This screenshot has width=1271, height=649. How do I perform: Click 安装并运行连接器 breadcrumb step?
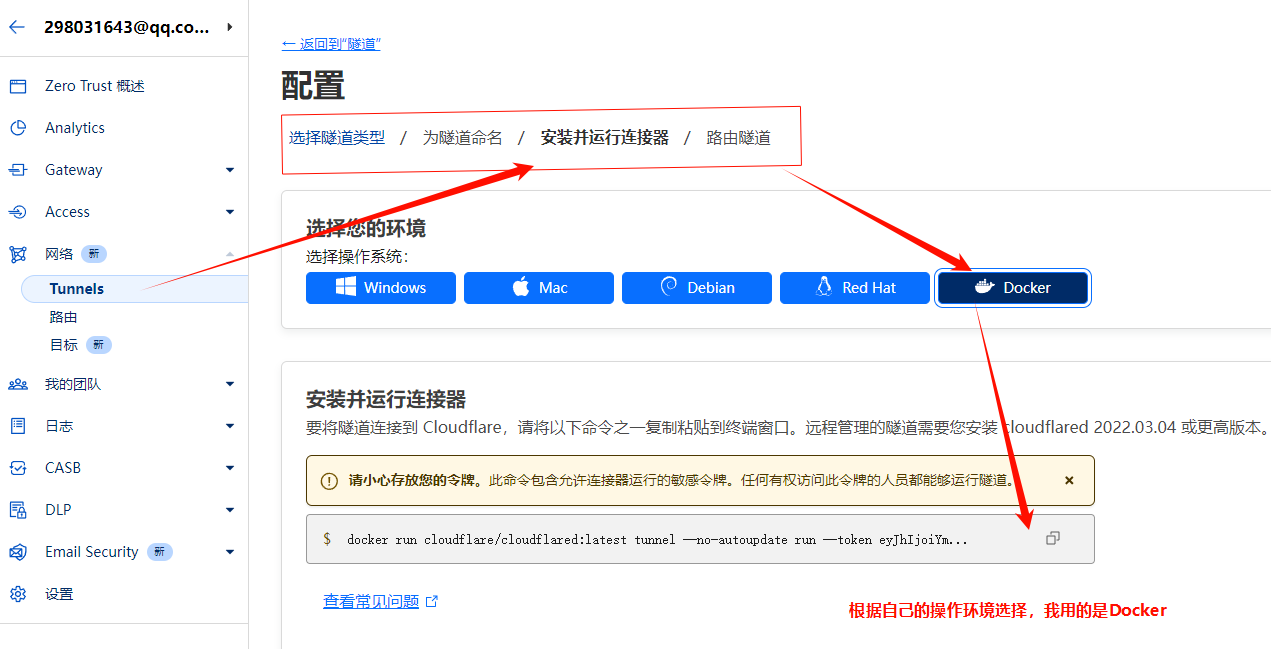(604, 138)
